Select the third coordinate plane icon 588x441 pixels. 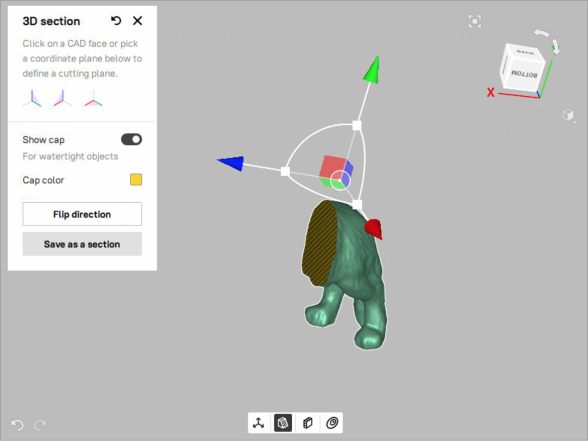point(93,99)
